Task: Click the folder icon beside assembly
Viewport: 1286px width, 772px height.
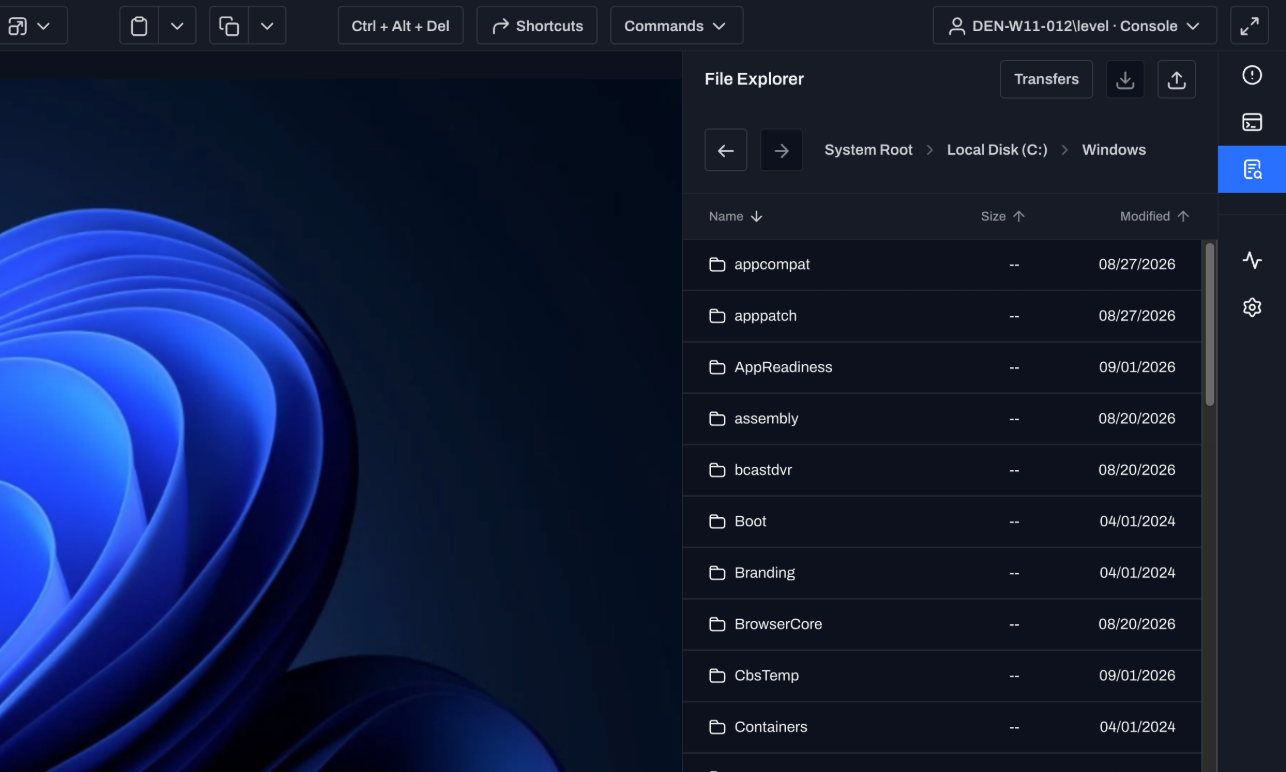Action: coord(717,419)
